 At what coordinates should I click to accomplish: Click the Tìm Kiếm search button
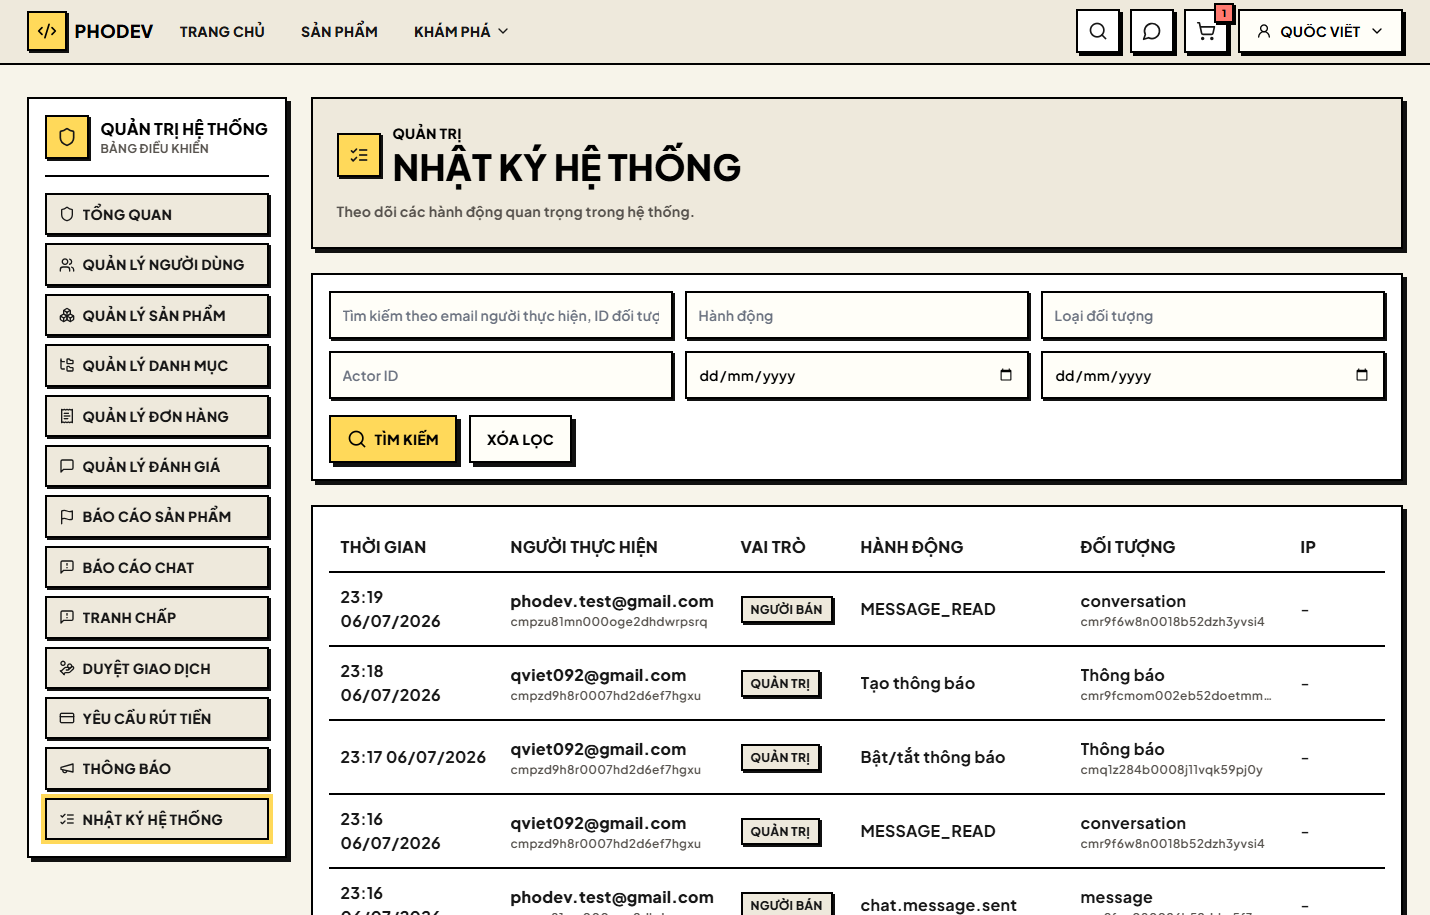pyautogui.click(x=393, y=439)
